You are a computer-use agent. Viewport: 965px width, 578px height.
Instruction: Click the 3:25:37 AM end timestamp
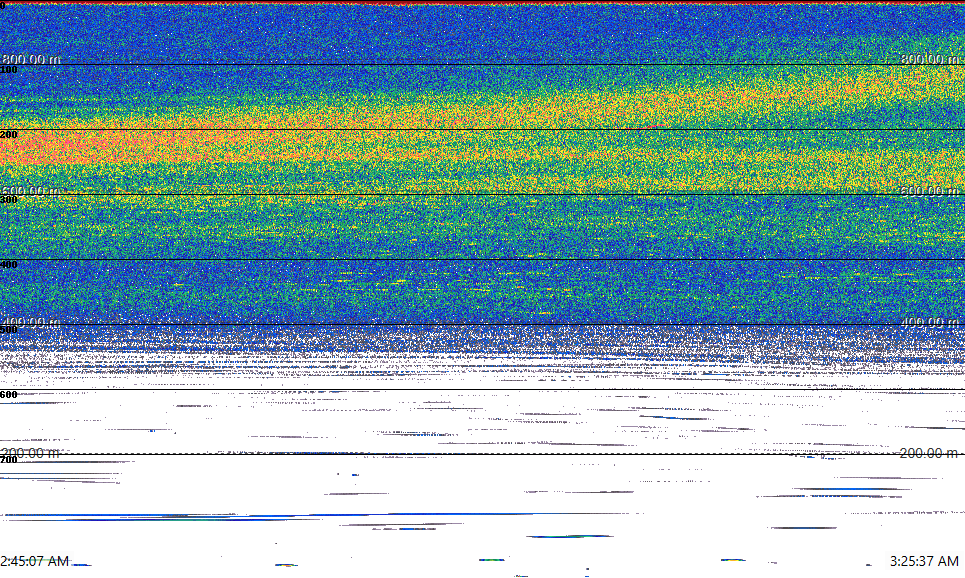[924, 561]
